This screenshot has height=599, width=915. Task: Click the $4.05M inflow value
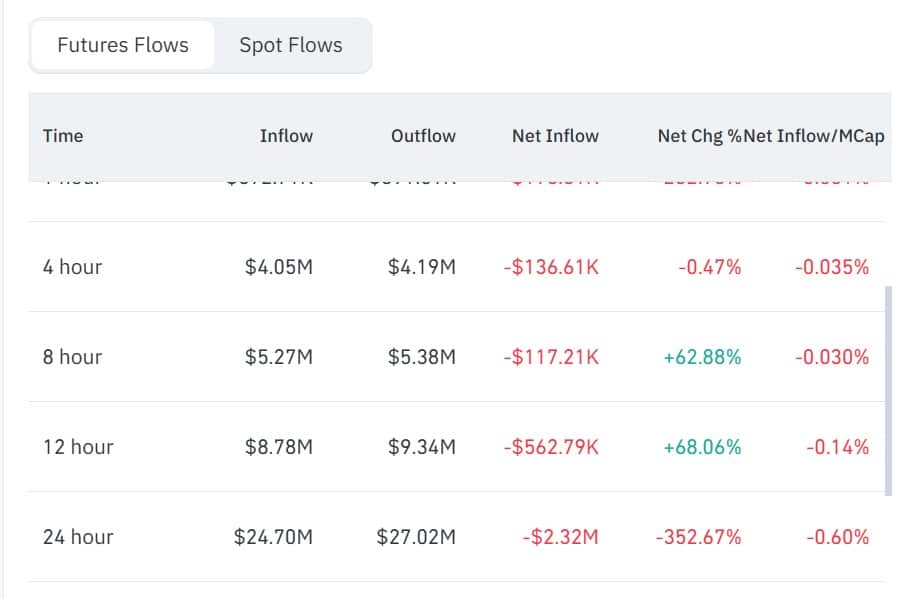279,267
